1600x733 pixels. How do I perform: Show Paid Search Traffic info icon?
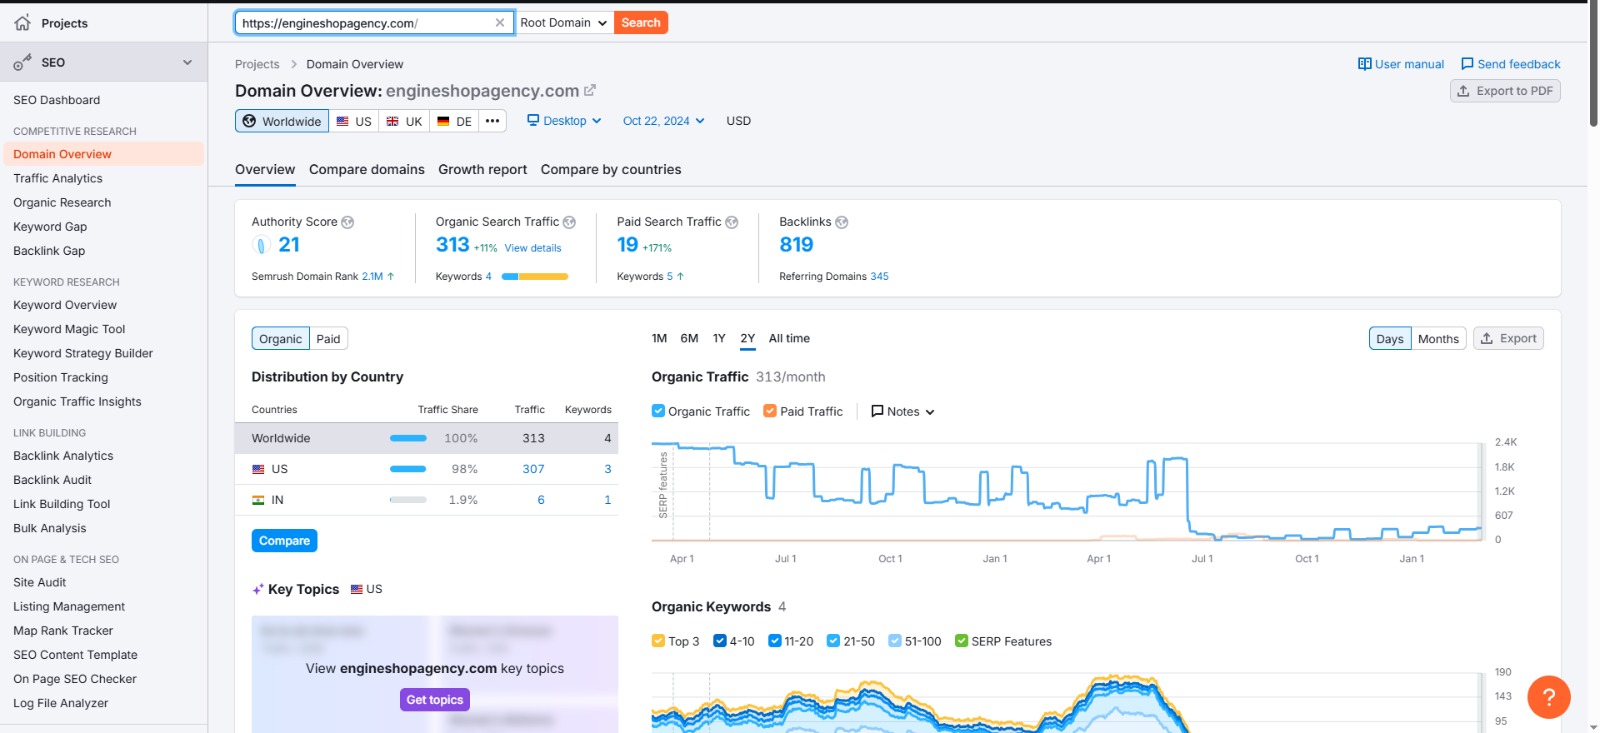pos(731,222)
